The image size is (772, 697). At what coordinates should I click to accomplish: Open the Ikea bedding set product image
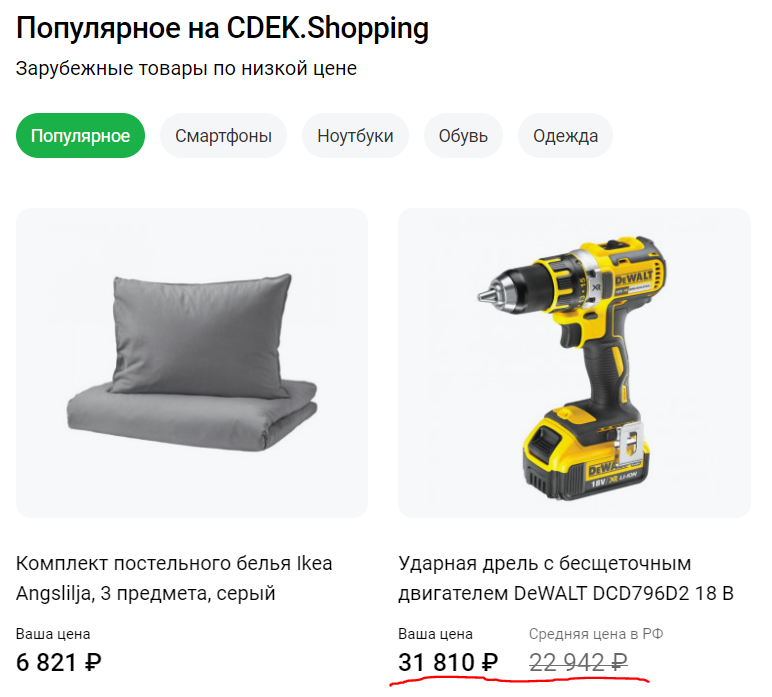coord(192,363)
